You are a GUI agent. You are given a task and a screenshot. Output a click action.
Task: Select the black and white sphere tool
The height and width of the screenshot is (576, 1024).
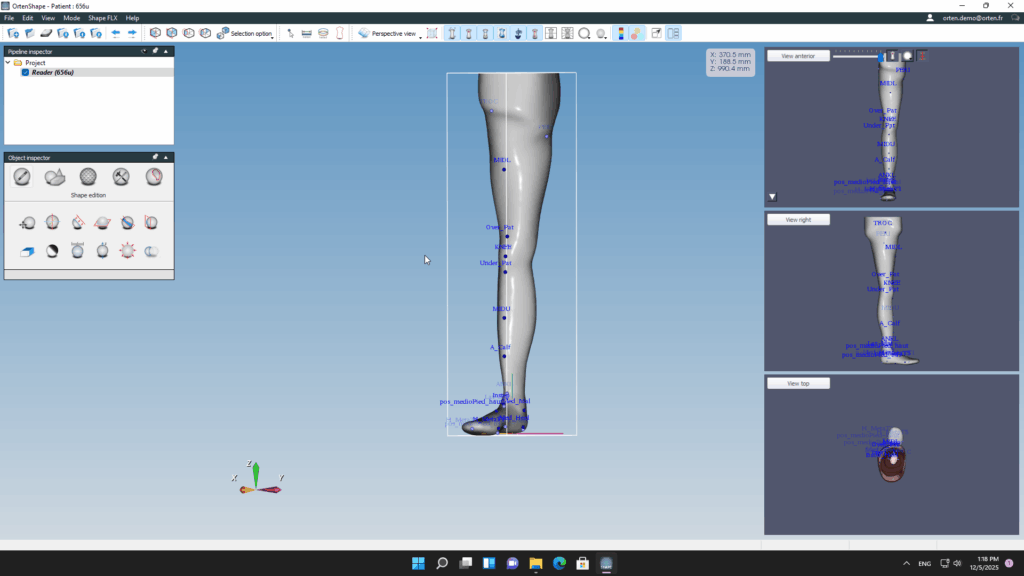[x=52, y=251]
